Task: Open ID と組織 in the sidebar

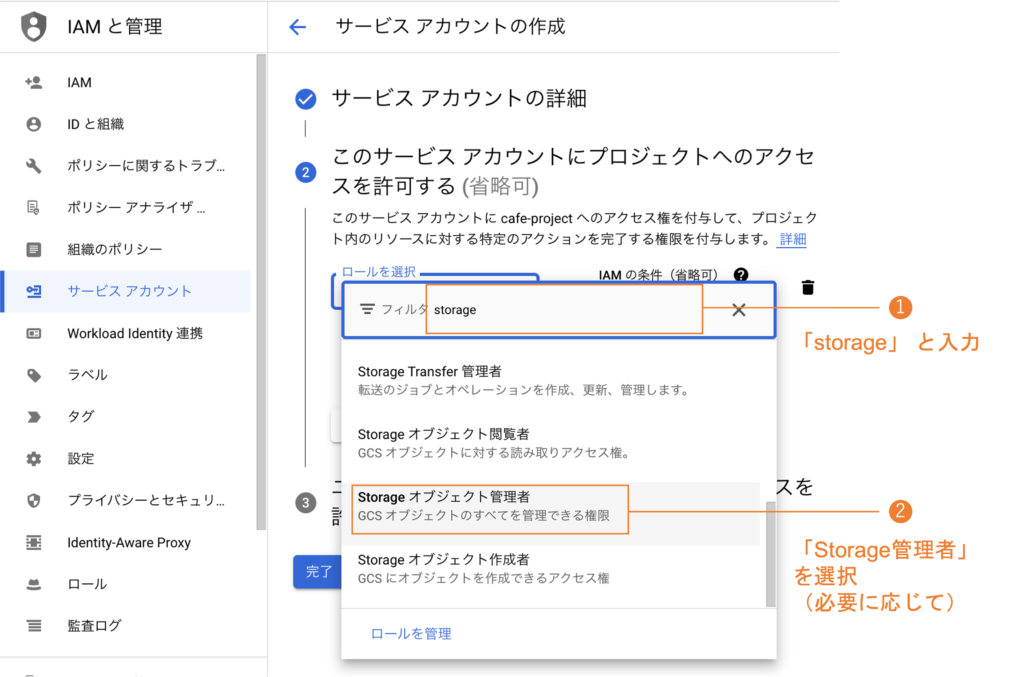Action: 125,124
